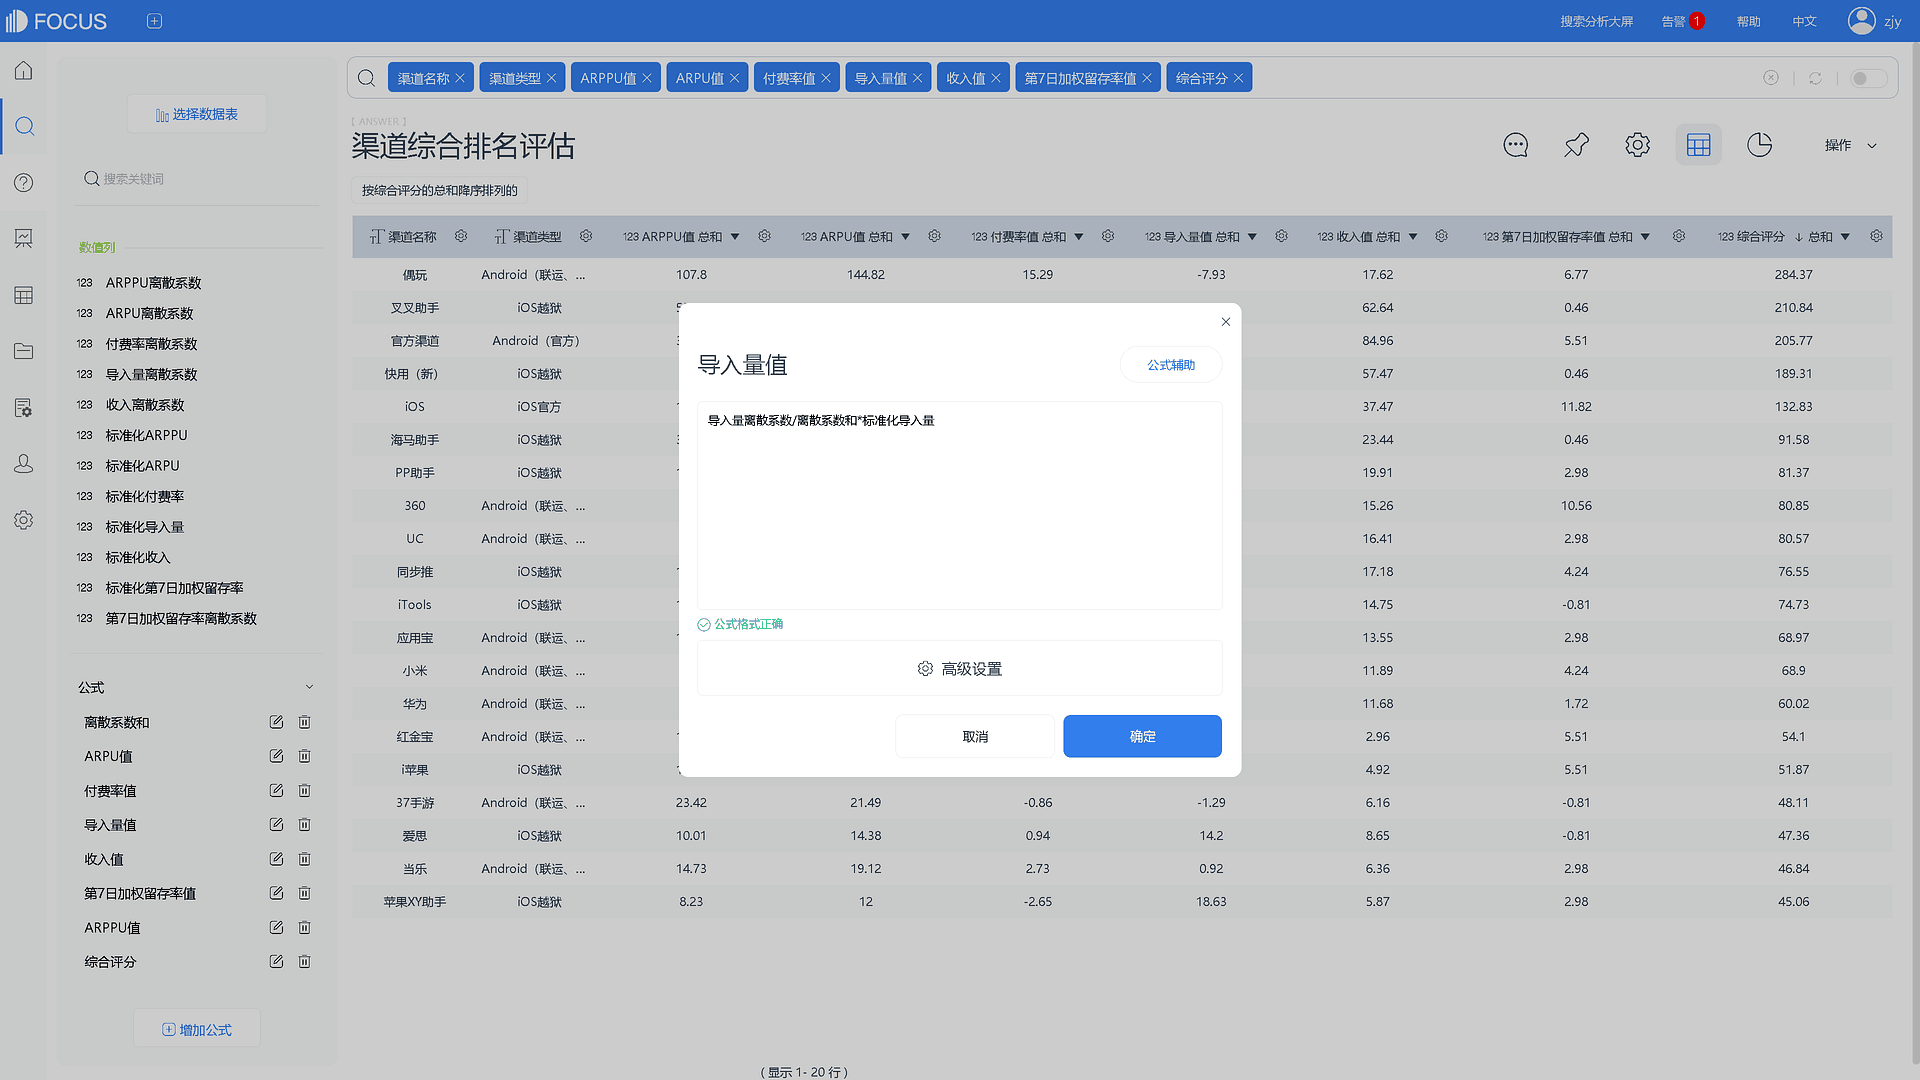Remove the 综合评分 search tag
The width and height of the screenshot is (1920, 1080).
tap(1238, 78)
